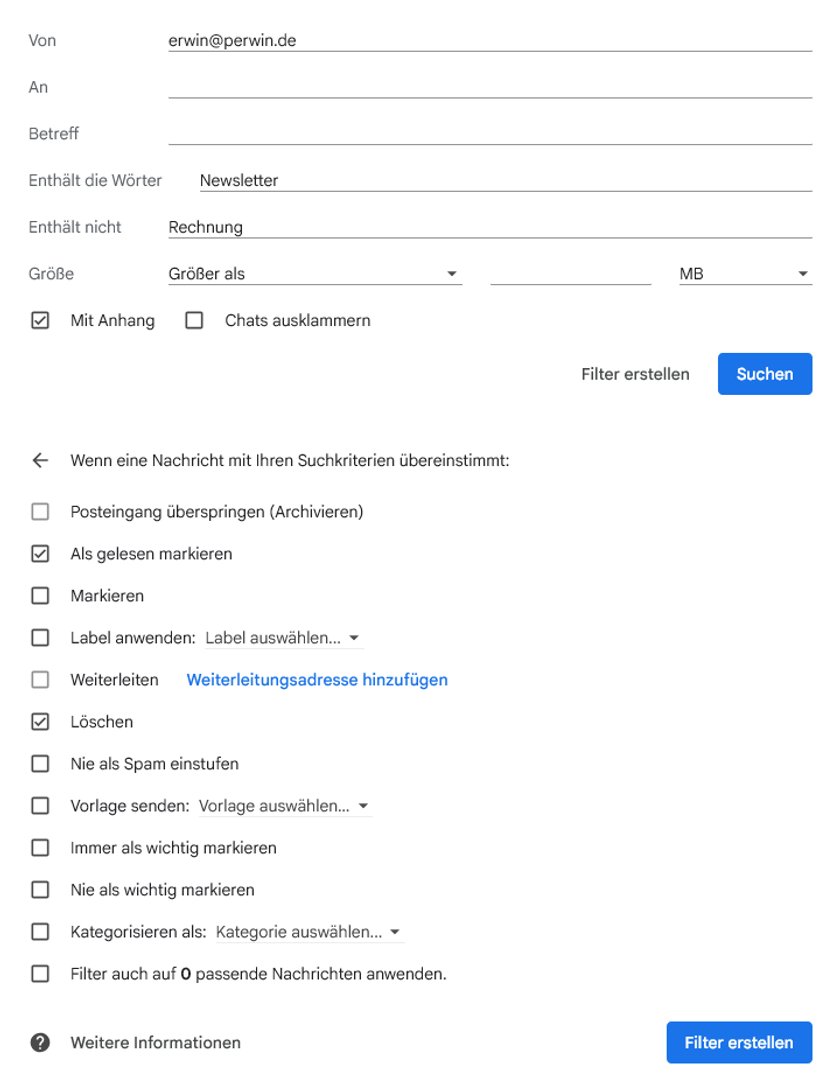Click the Label auswählen dropdown arrow
Viewport: 840px width, 1091px height.
(x=356, y=637)
